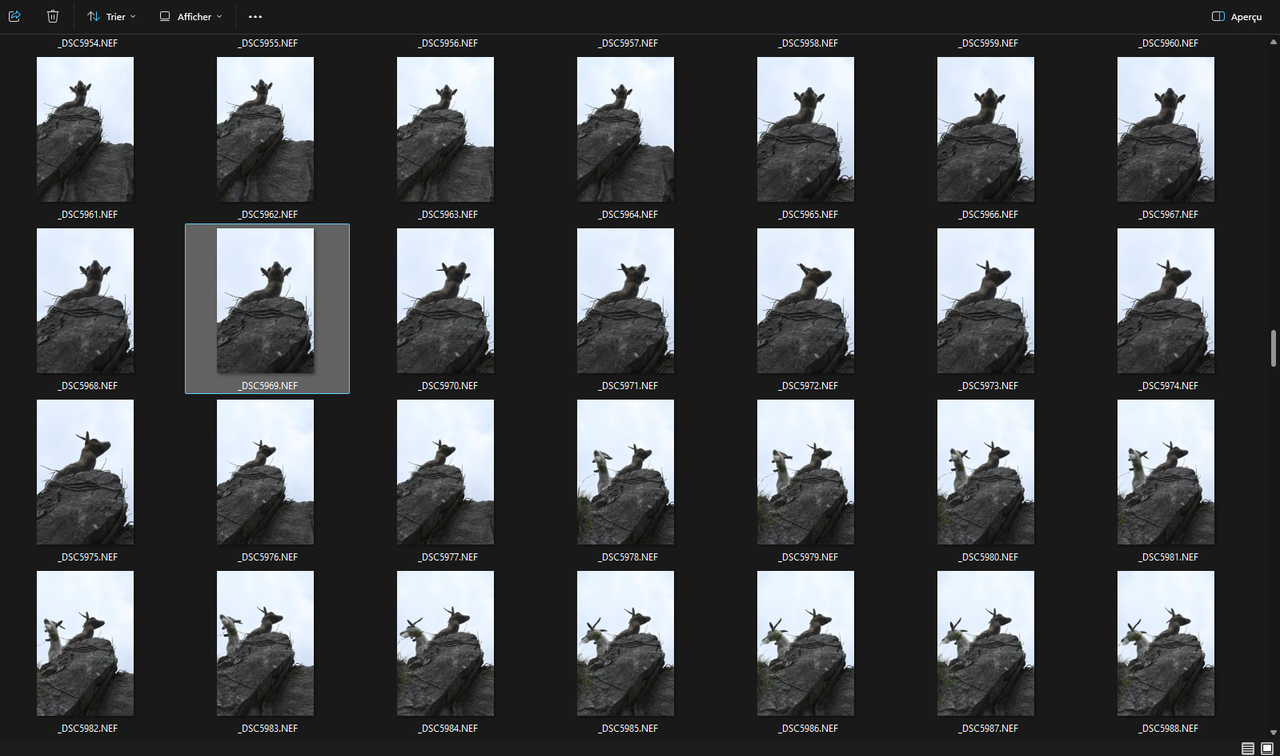Screen dimensions: 1280x756
Task: Open the three-dot more options menu
Action: (x=255, y=16)
